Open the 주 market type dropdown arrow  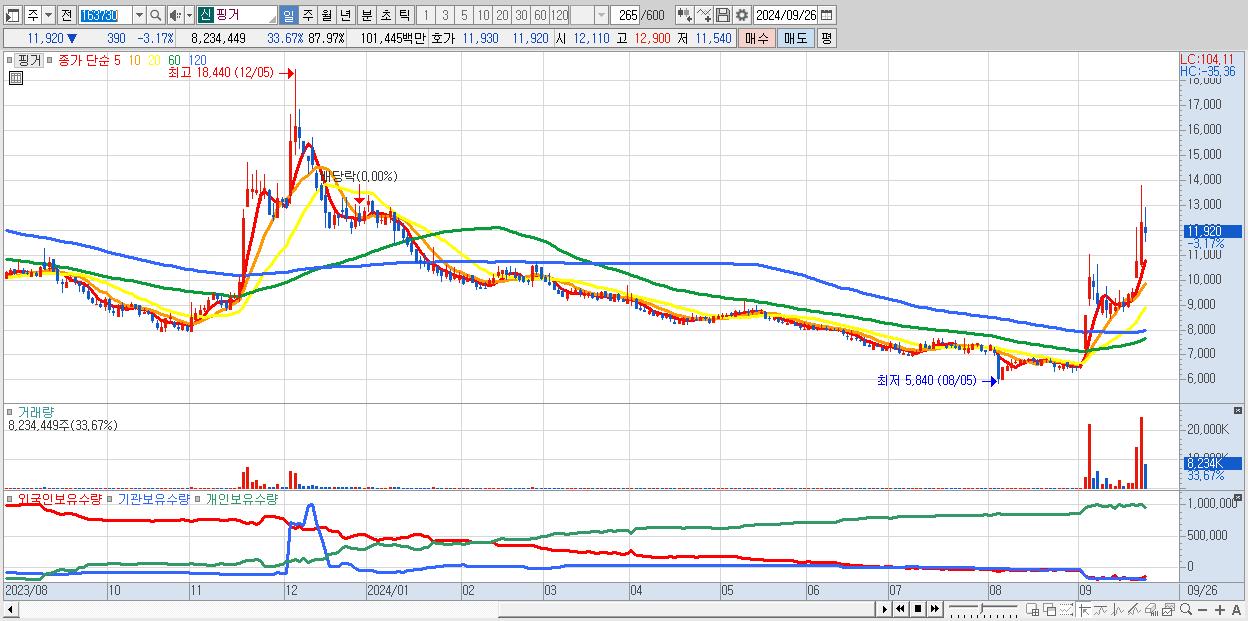pyautogui.click(x=49, y=15)
